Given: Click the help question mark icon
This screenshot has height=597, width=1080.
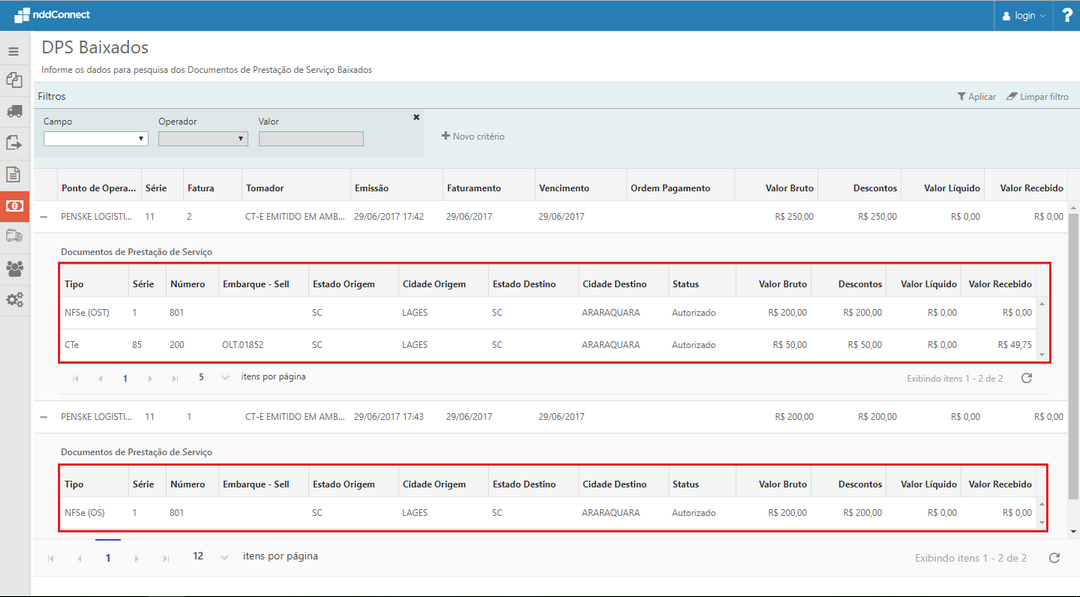Looking at the screenshot, I should click(1066, 15).
